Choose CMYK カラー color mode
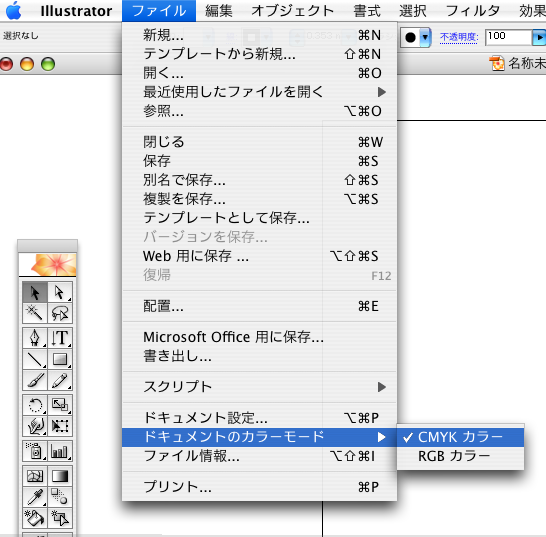The image size is (546, 537). click(460, 437)
